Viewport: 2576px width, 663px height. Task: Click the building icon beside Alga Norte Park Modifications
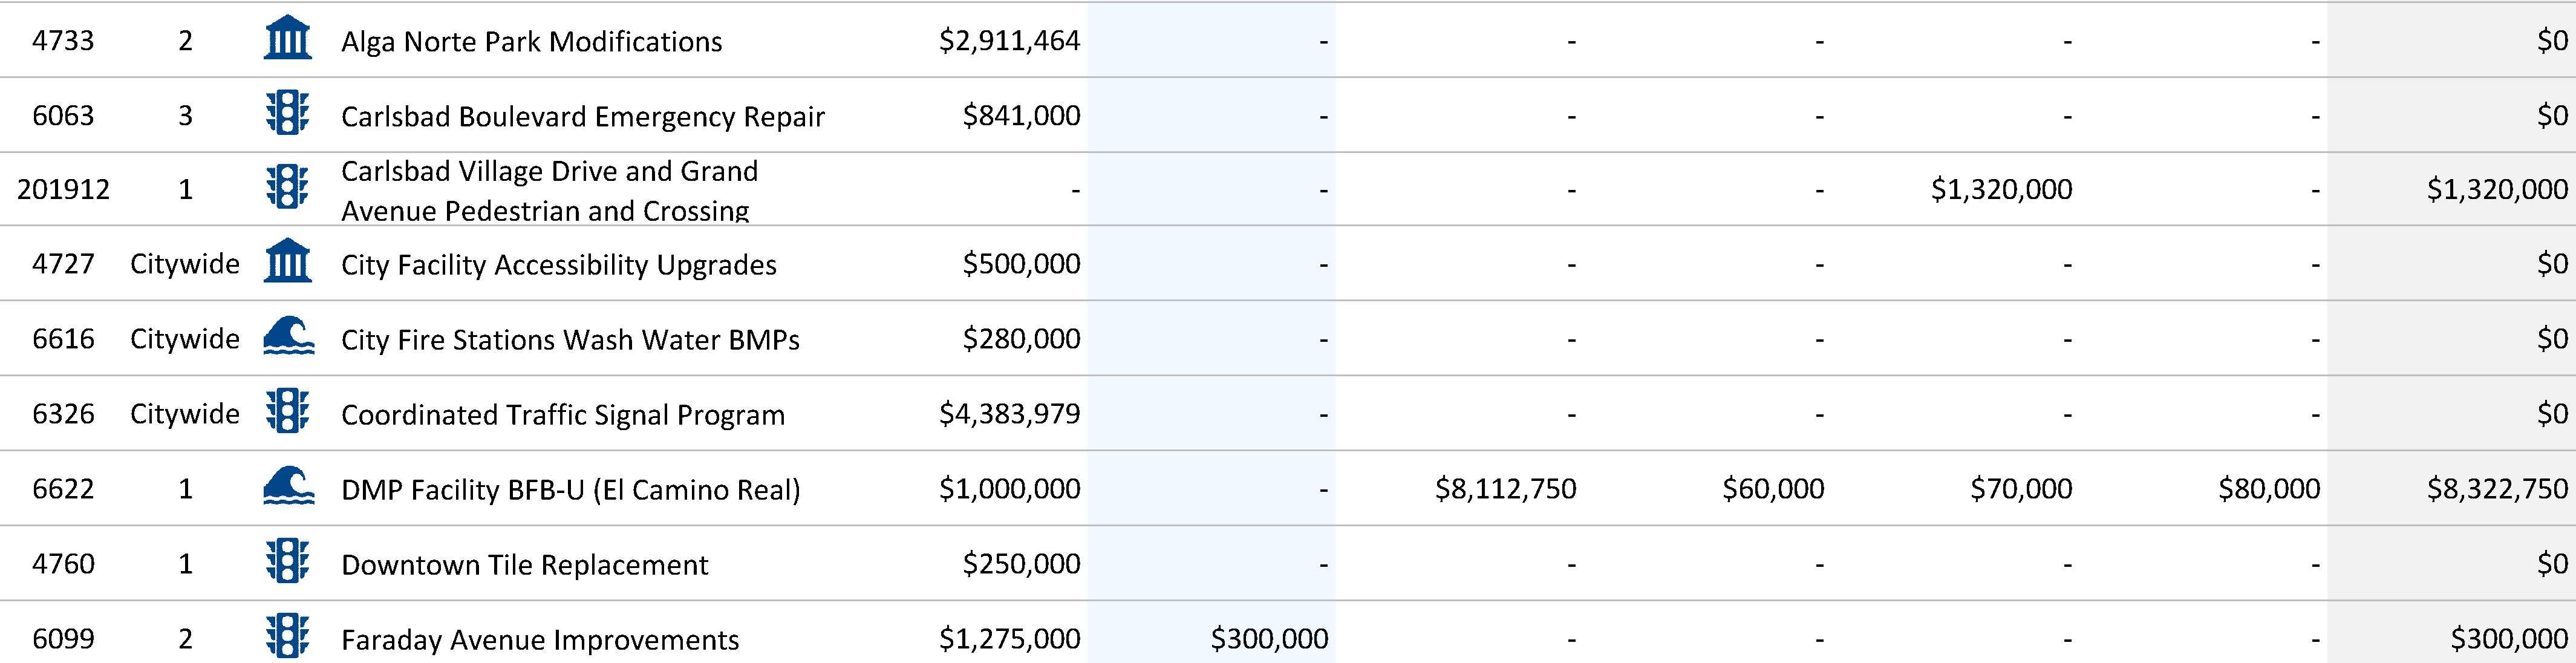(x=287, y=39)
